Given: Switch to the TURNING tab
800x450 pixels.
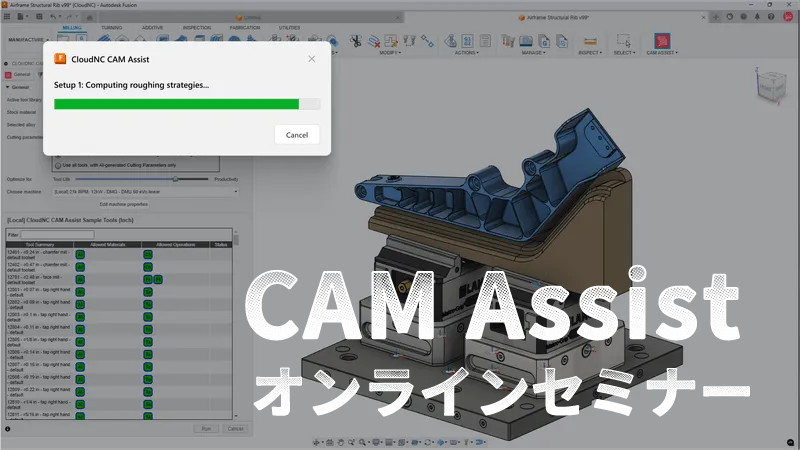Looking at the screenshot, I should coord(111,28).
